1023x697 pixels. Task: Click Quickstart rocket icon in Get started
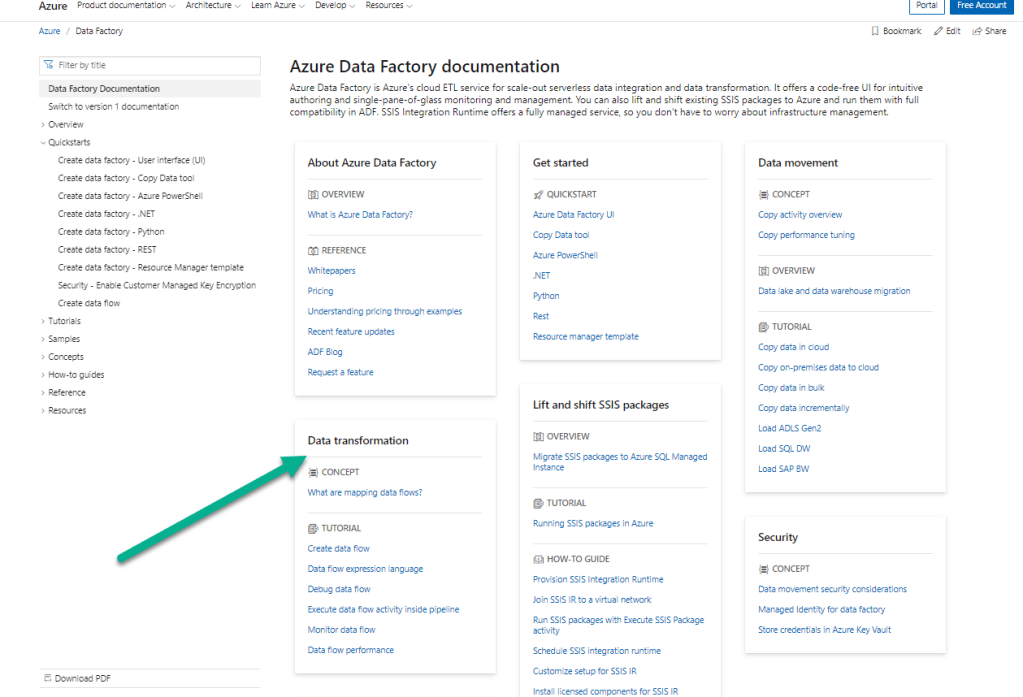538,194
